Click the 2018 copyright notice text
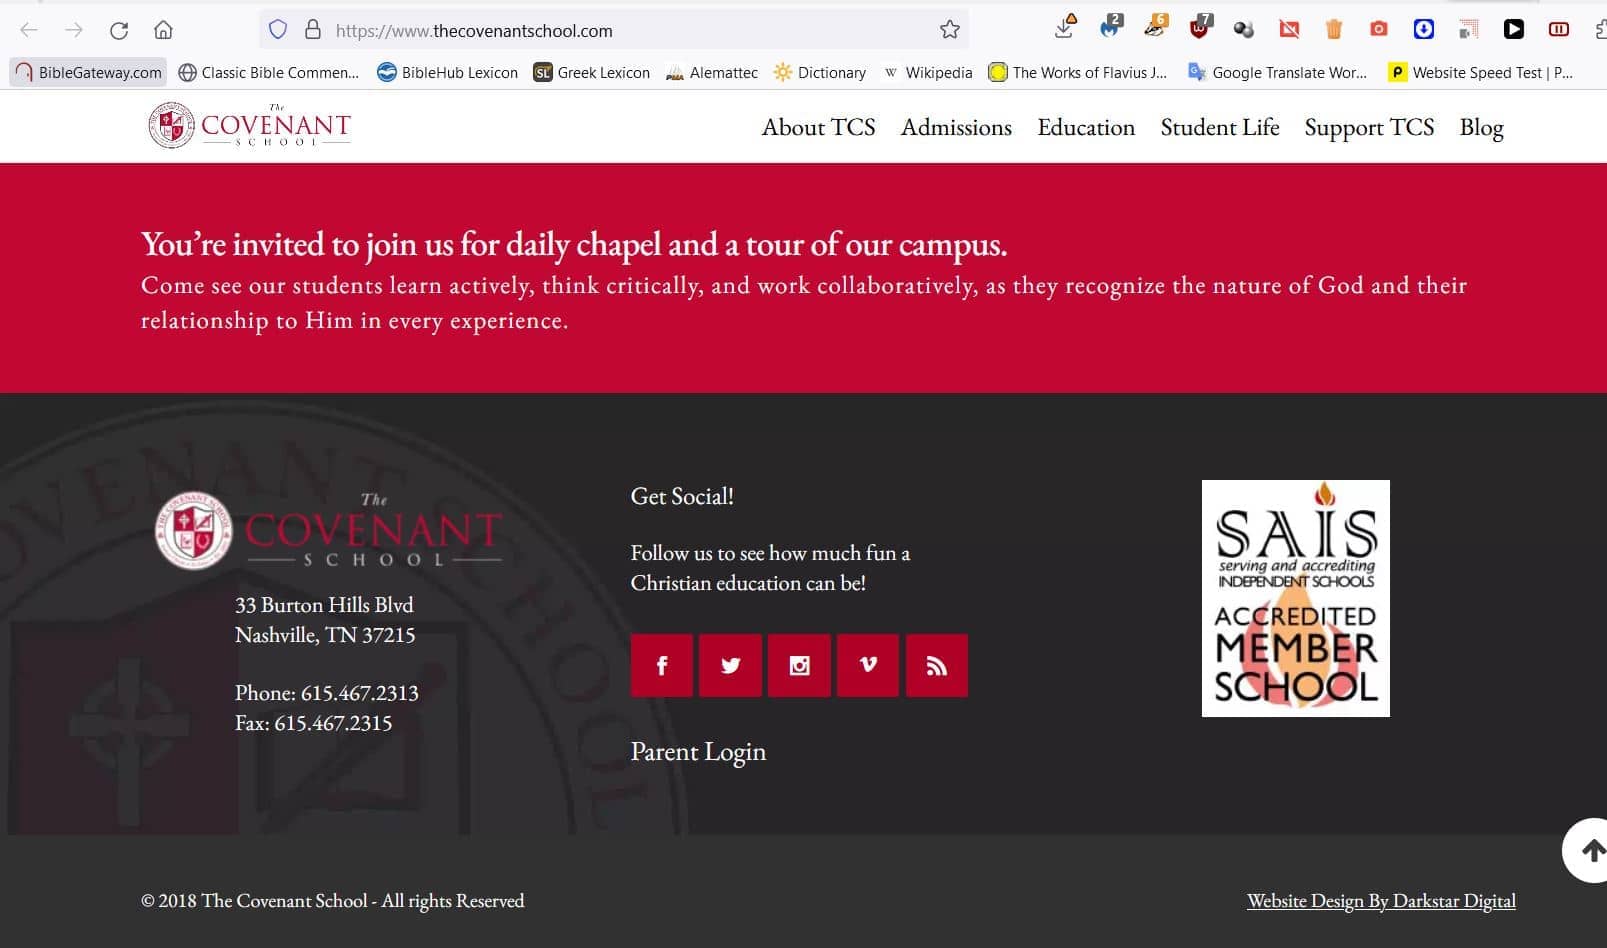 [332, 901]
